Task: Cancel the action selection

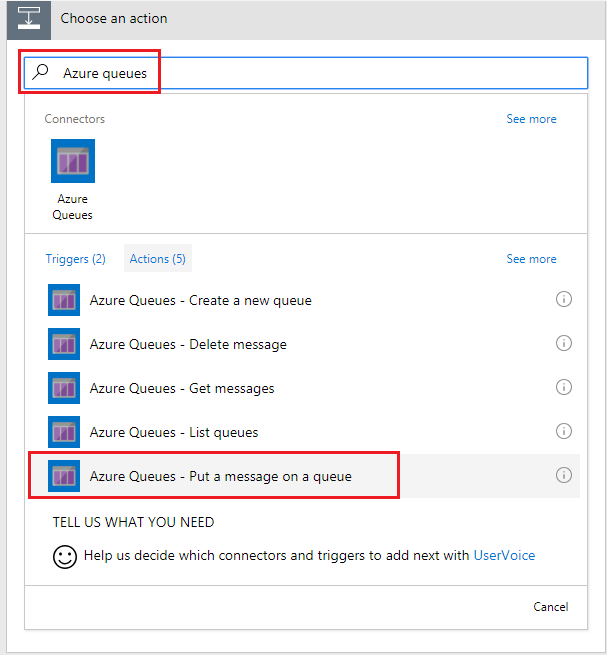Action: pos(551,607)
